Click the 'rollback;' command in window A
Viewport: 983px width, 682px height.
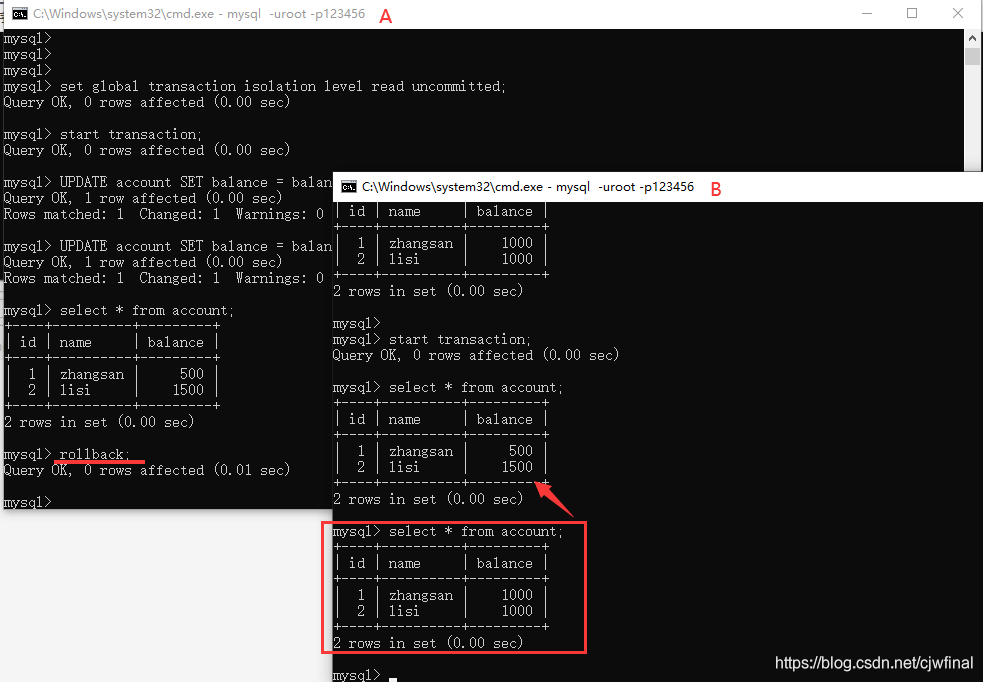(x=95, y=454)
